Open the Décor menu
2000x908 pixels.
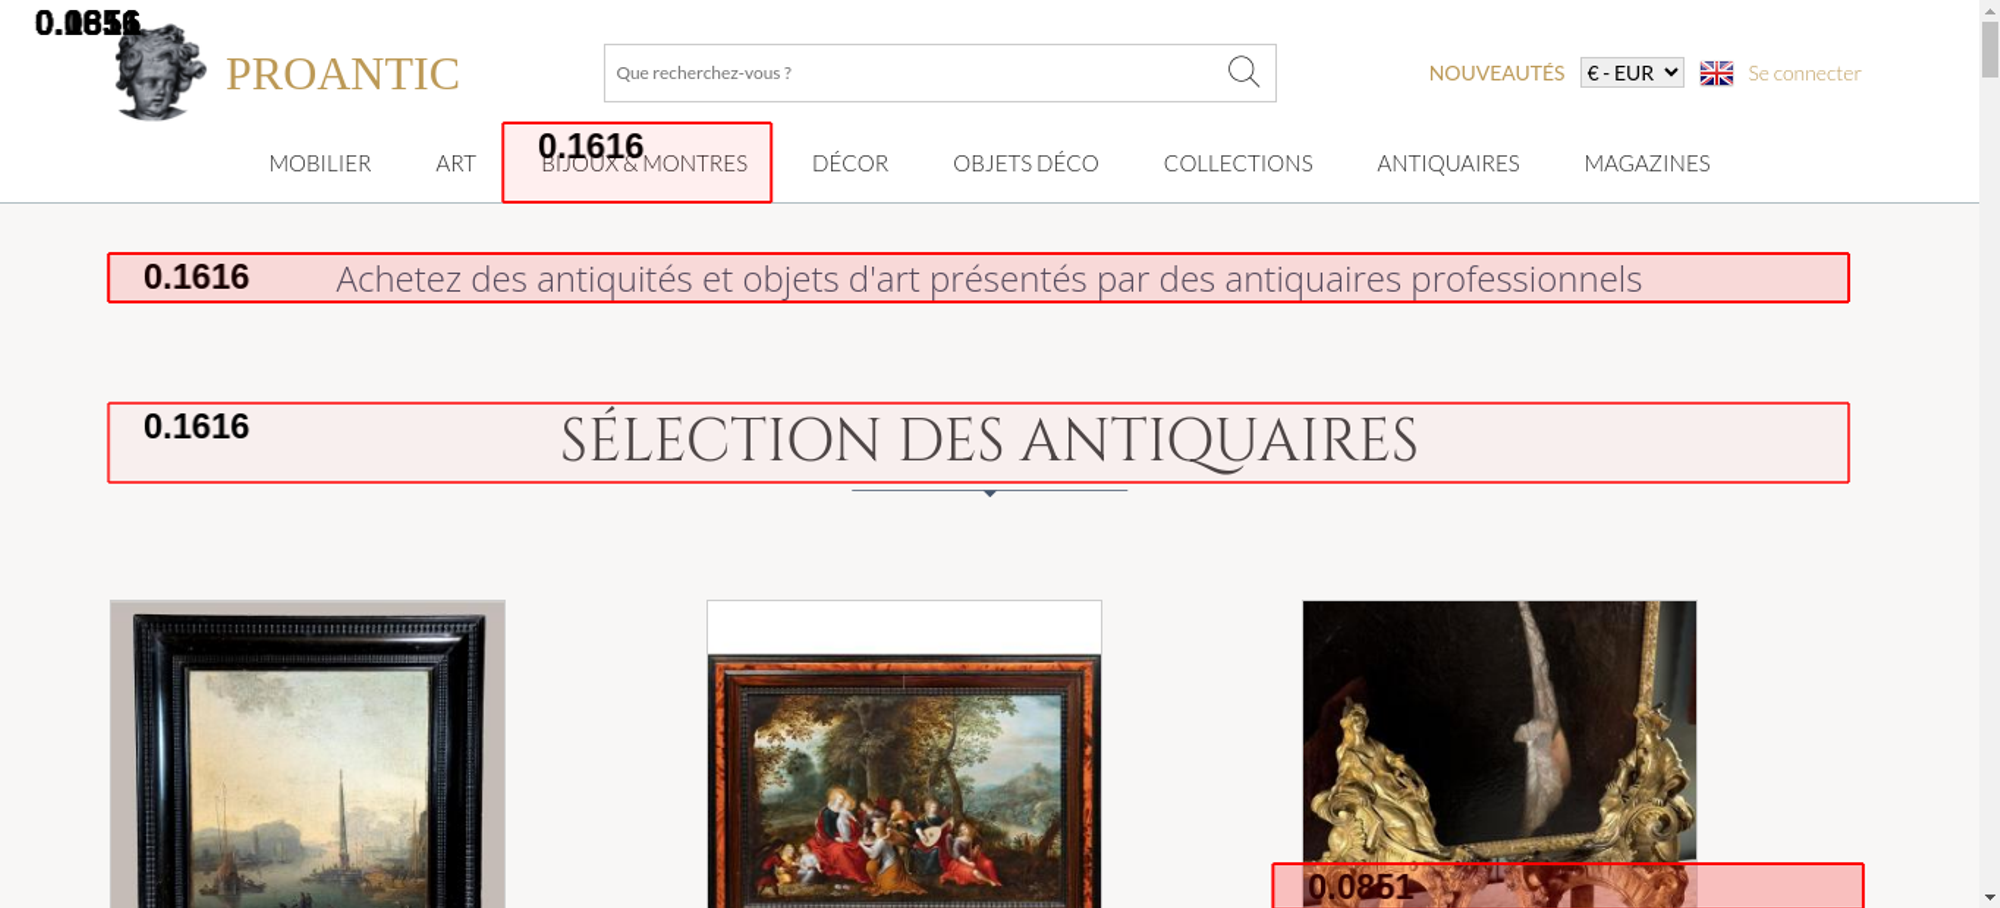(850, 163)
